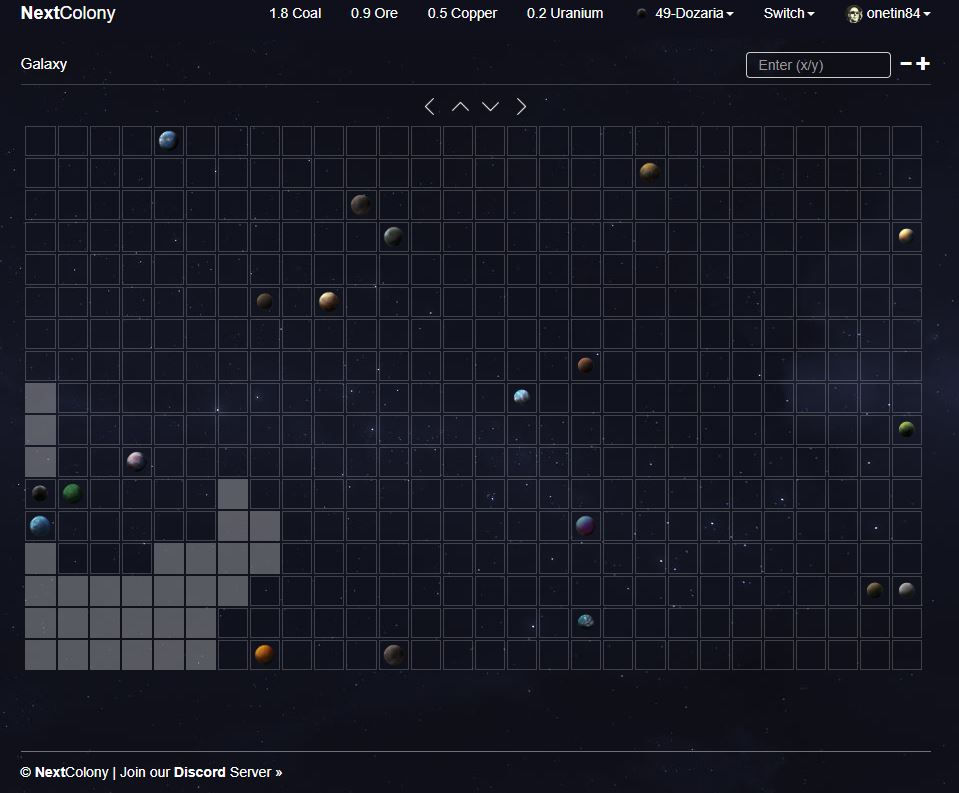Select the blue planet in top row

(168, 141)
